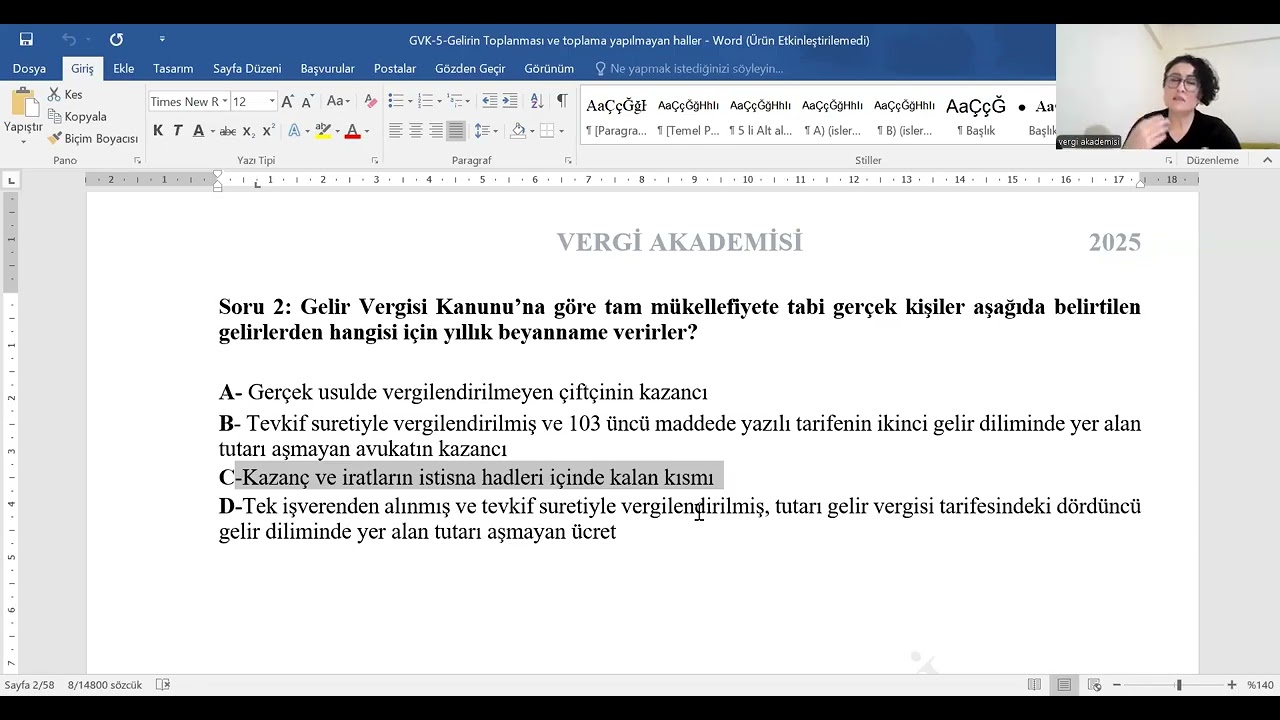Click the %140 zoom level
This screenshot has width=1280, height=720.
pyautogui.click(x=1260, y=685)
